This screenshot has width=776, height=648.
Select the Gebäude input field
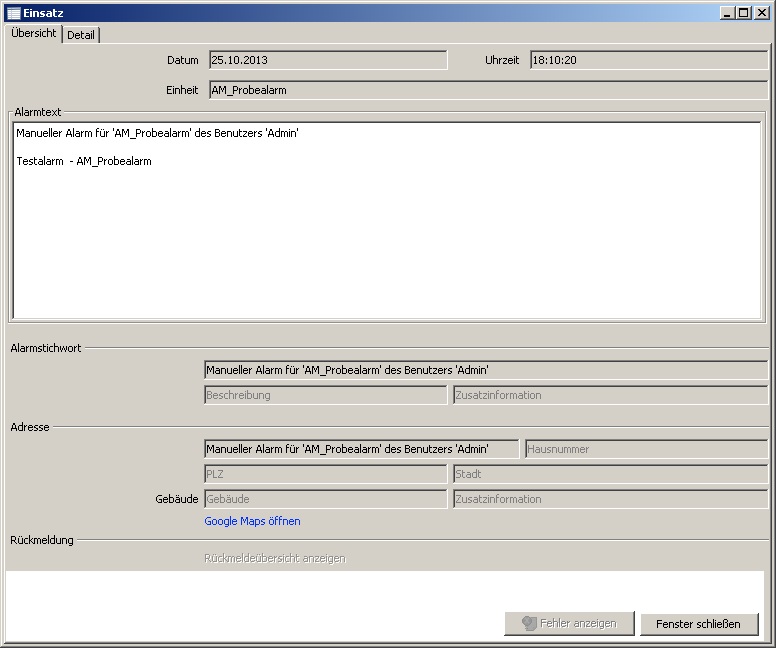point(325,499)
